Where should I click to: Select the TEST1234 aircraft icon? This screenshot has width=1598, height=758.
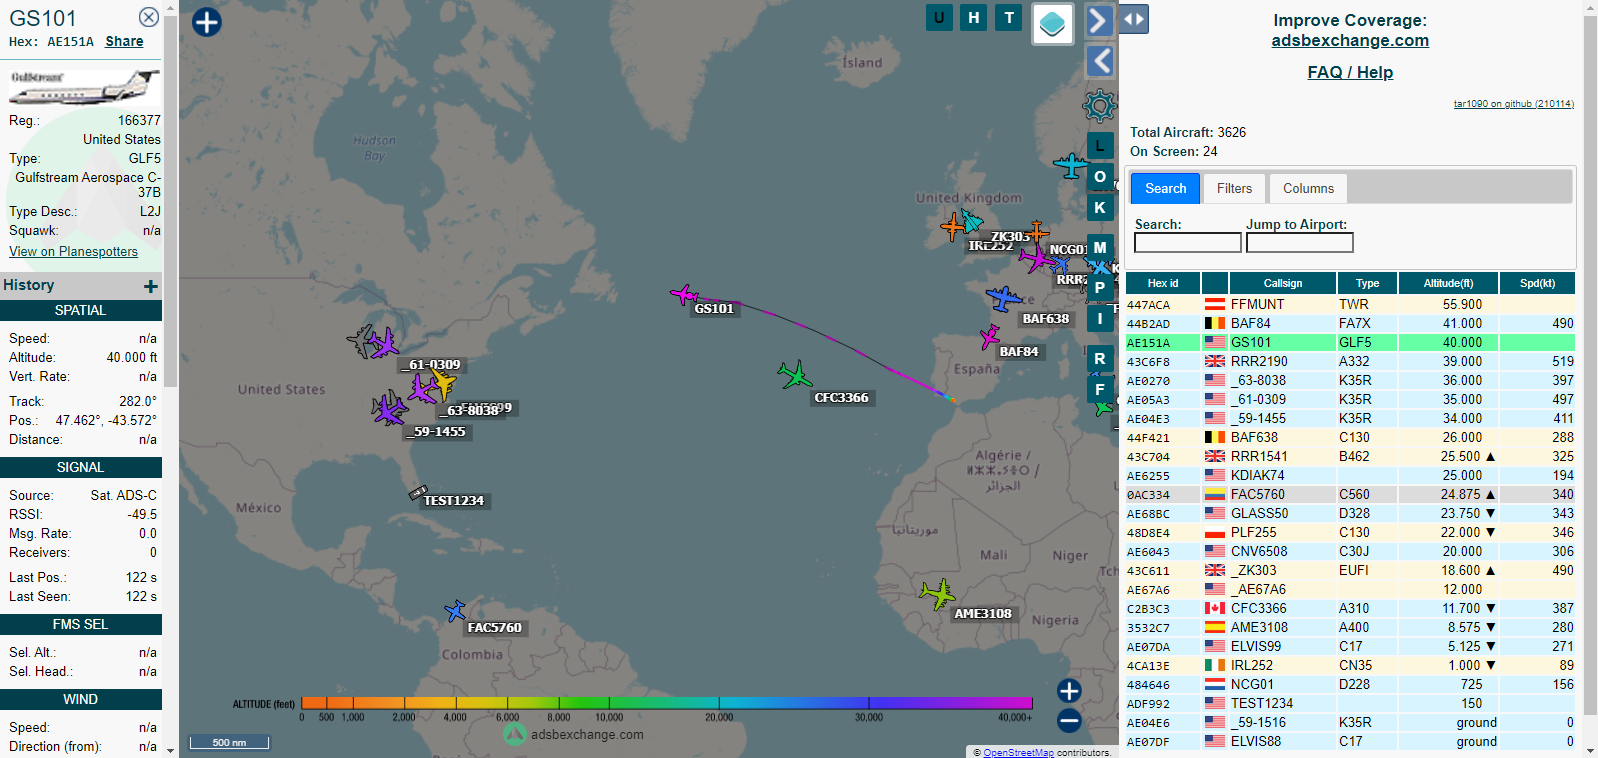coord(418,492)
